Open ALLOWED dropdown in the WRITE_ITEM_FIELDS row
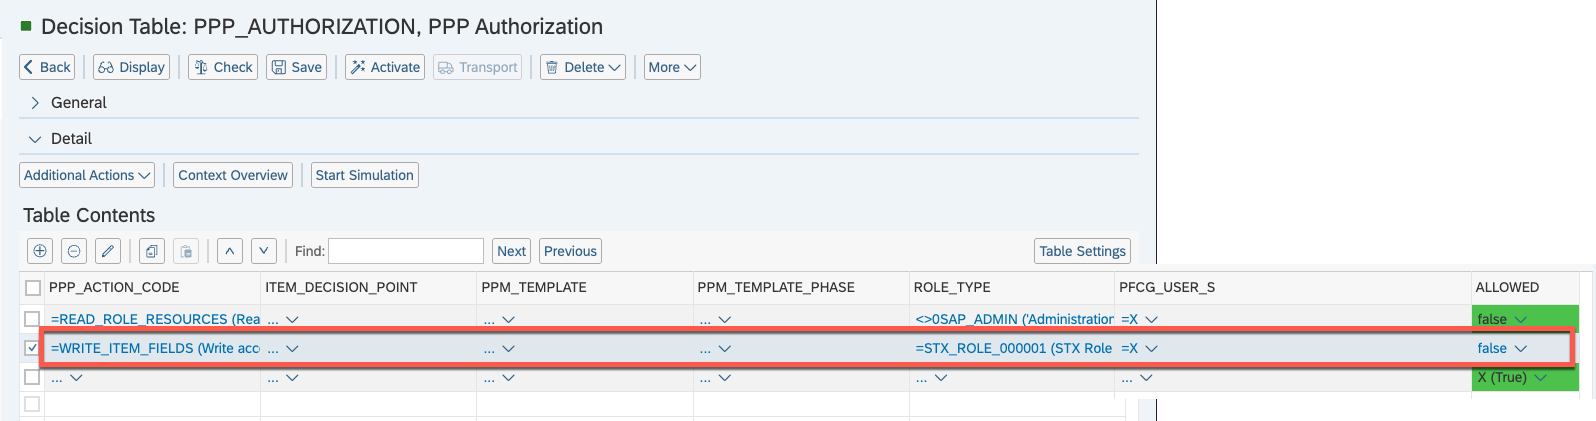Image resolution: width=1596 pixels, height=421 pixels. click(x=1521, y=348)
